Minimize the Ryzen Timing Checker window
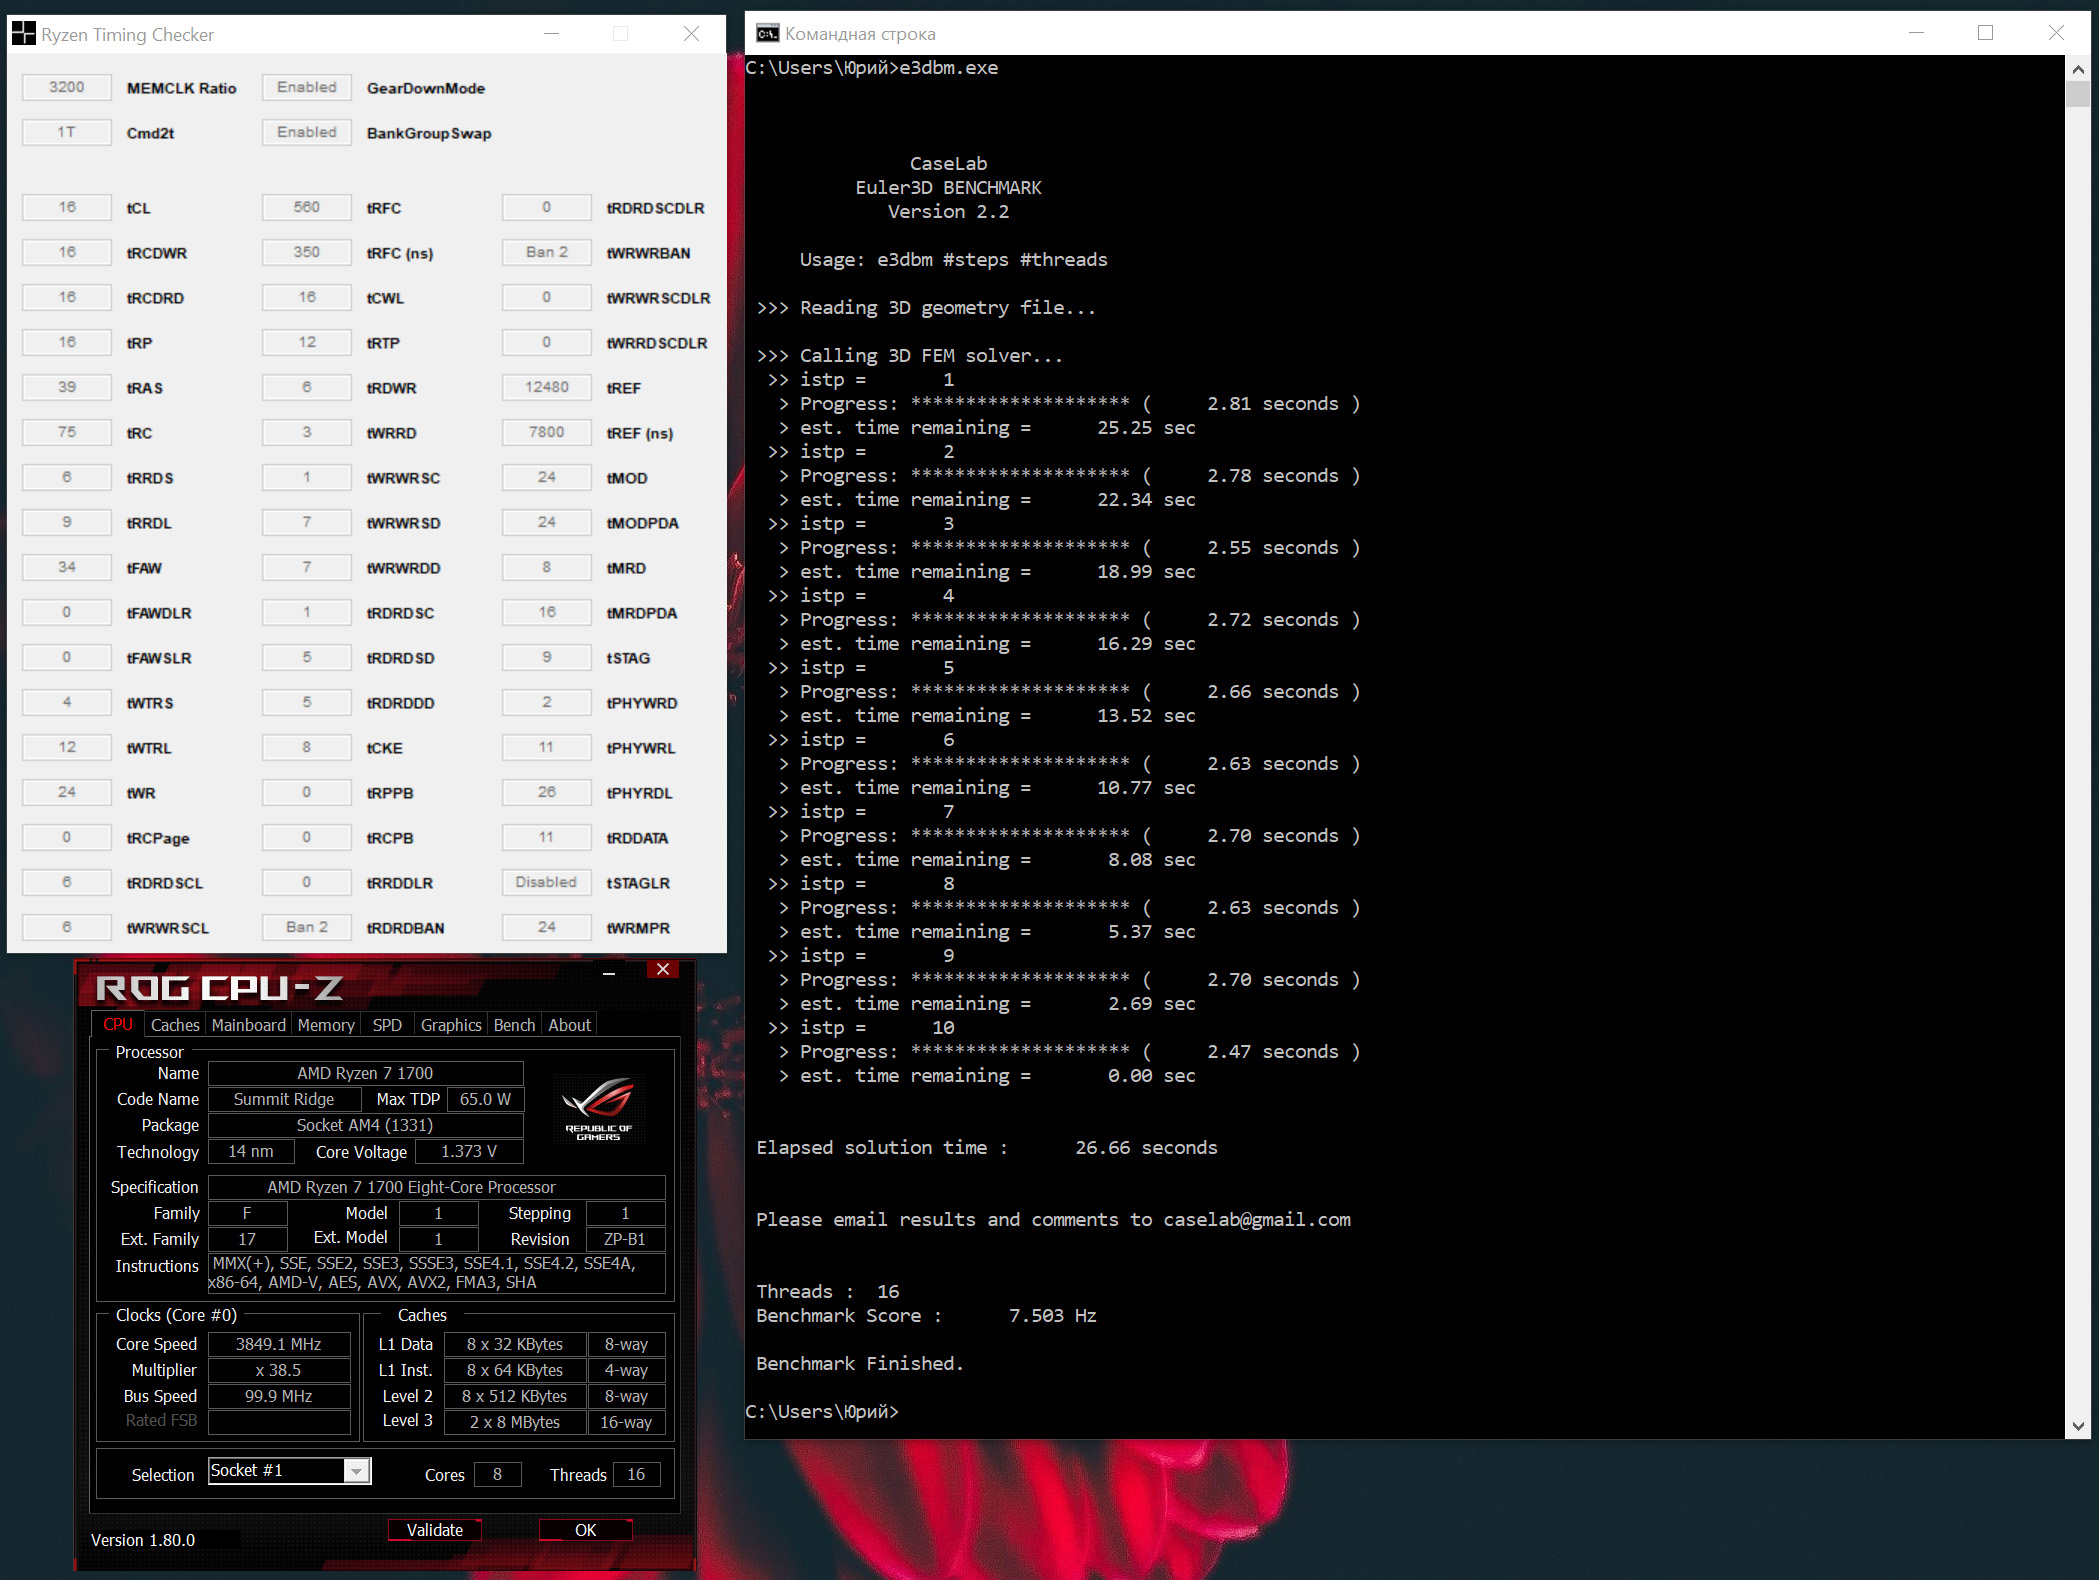Image resolution: width=2099 pixels, height=1580 pixels. coord(551,34)
